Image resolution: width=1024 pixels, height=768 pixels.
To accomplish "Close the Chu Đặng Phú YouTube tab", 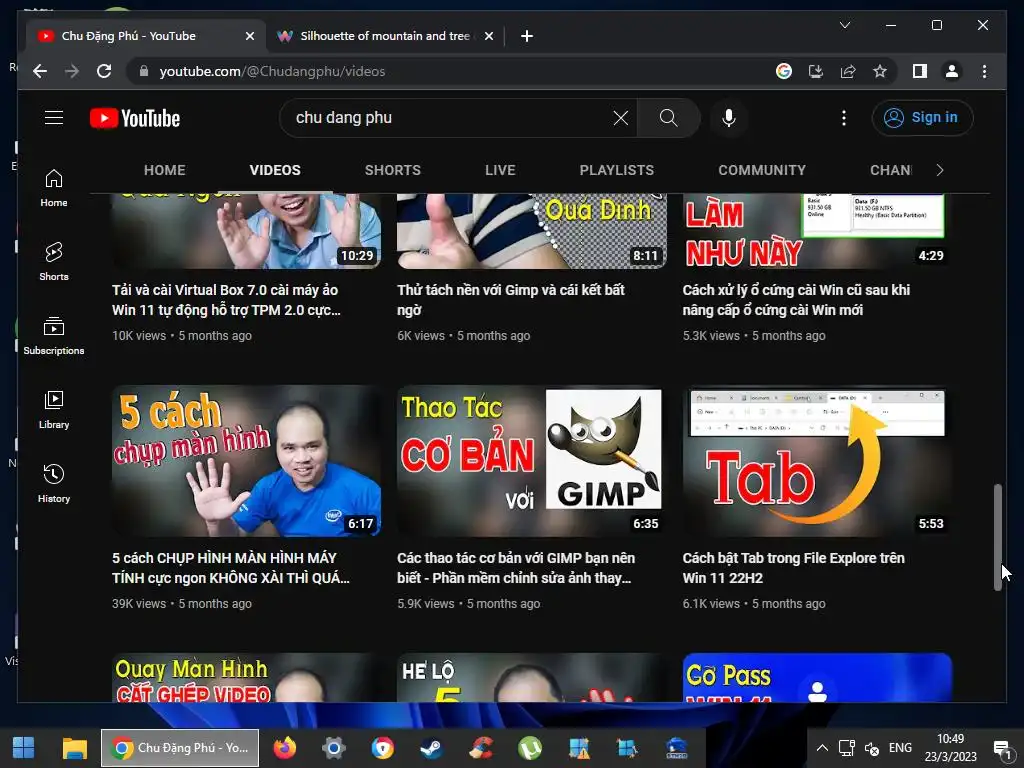I will click(249, 36).
